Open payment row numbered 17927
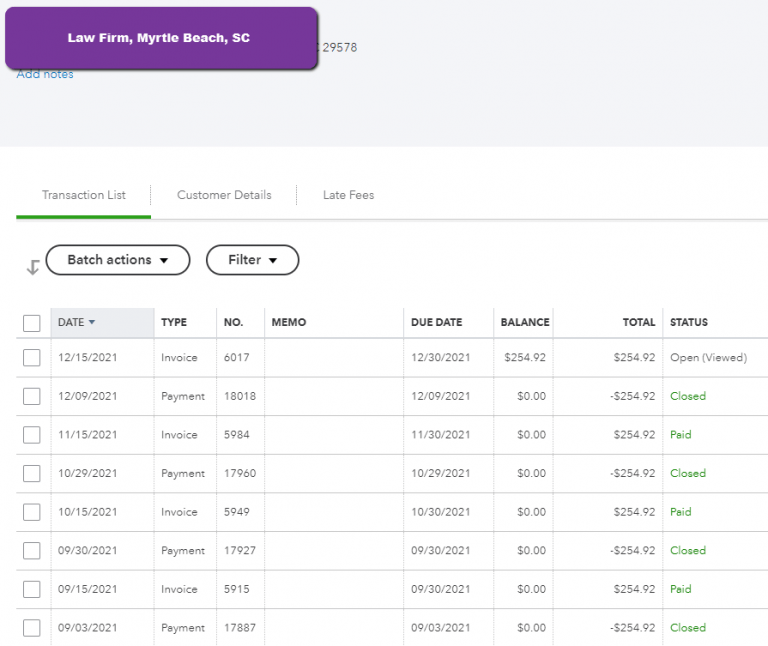This screenshot has width=768, height=646. [392, 550]
